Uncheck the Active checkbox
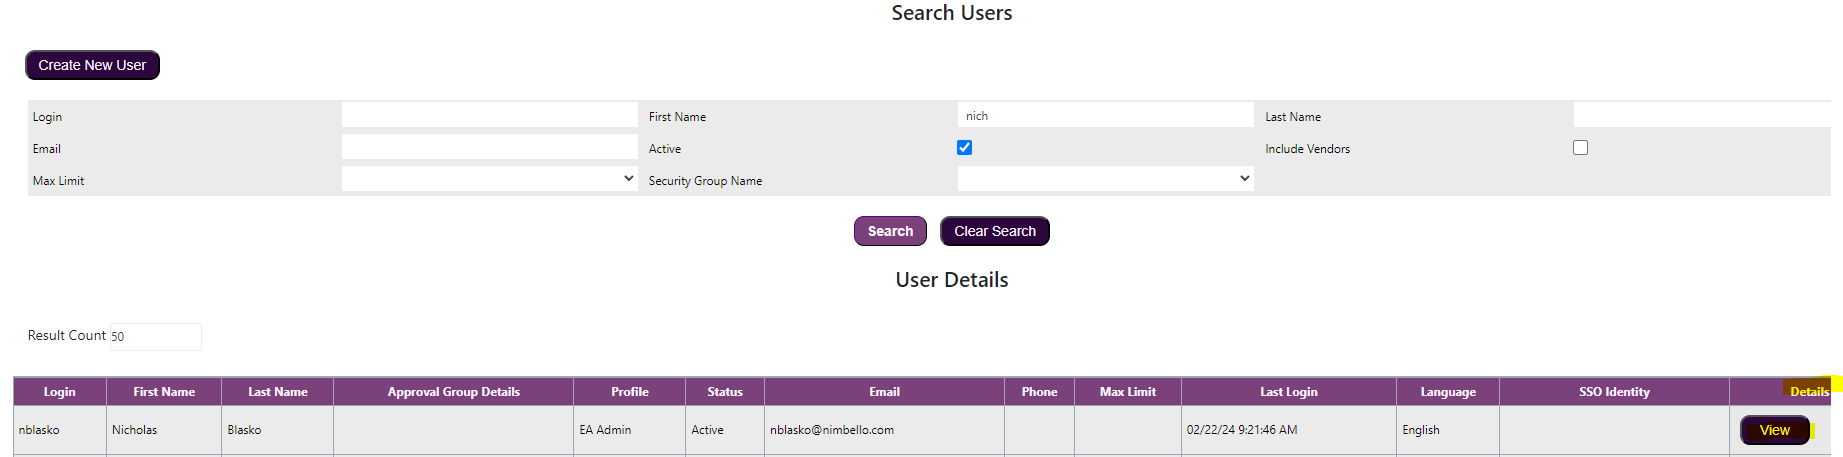The image size is (1843, 457). (x=965, y=148)
